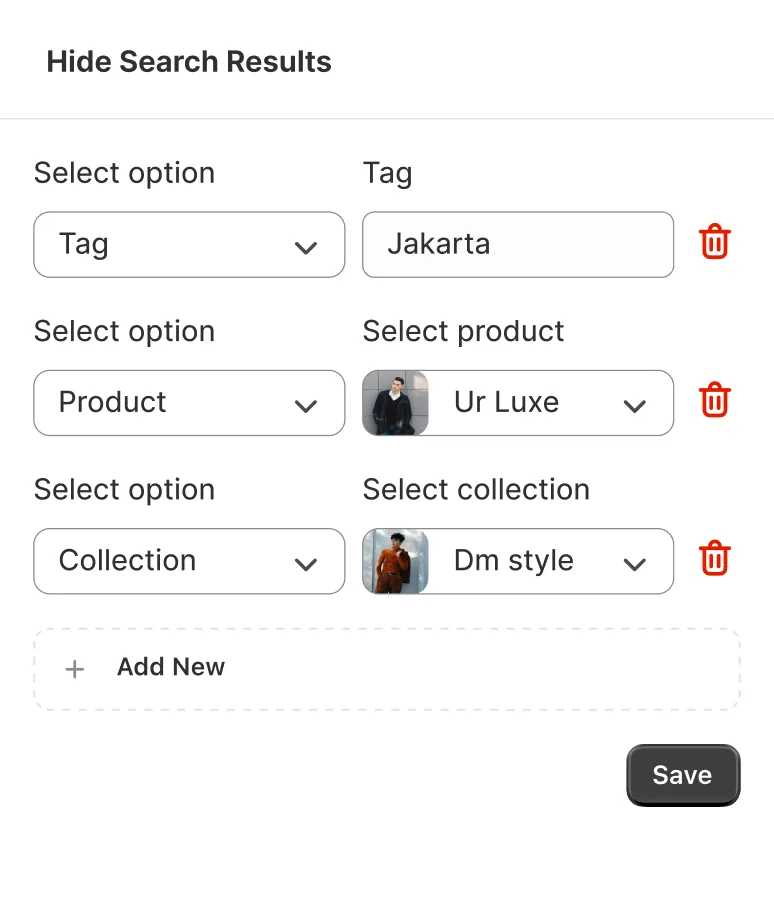
Task: Click the chevron arrow in Product dropdown
Action: [x=306, y=405]
